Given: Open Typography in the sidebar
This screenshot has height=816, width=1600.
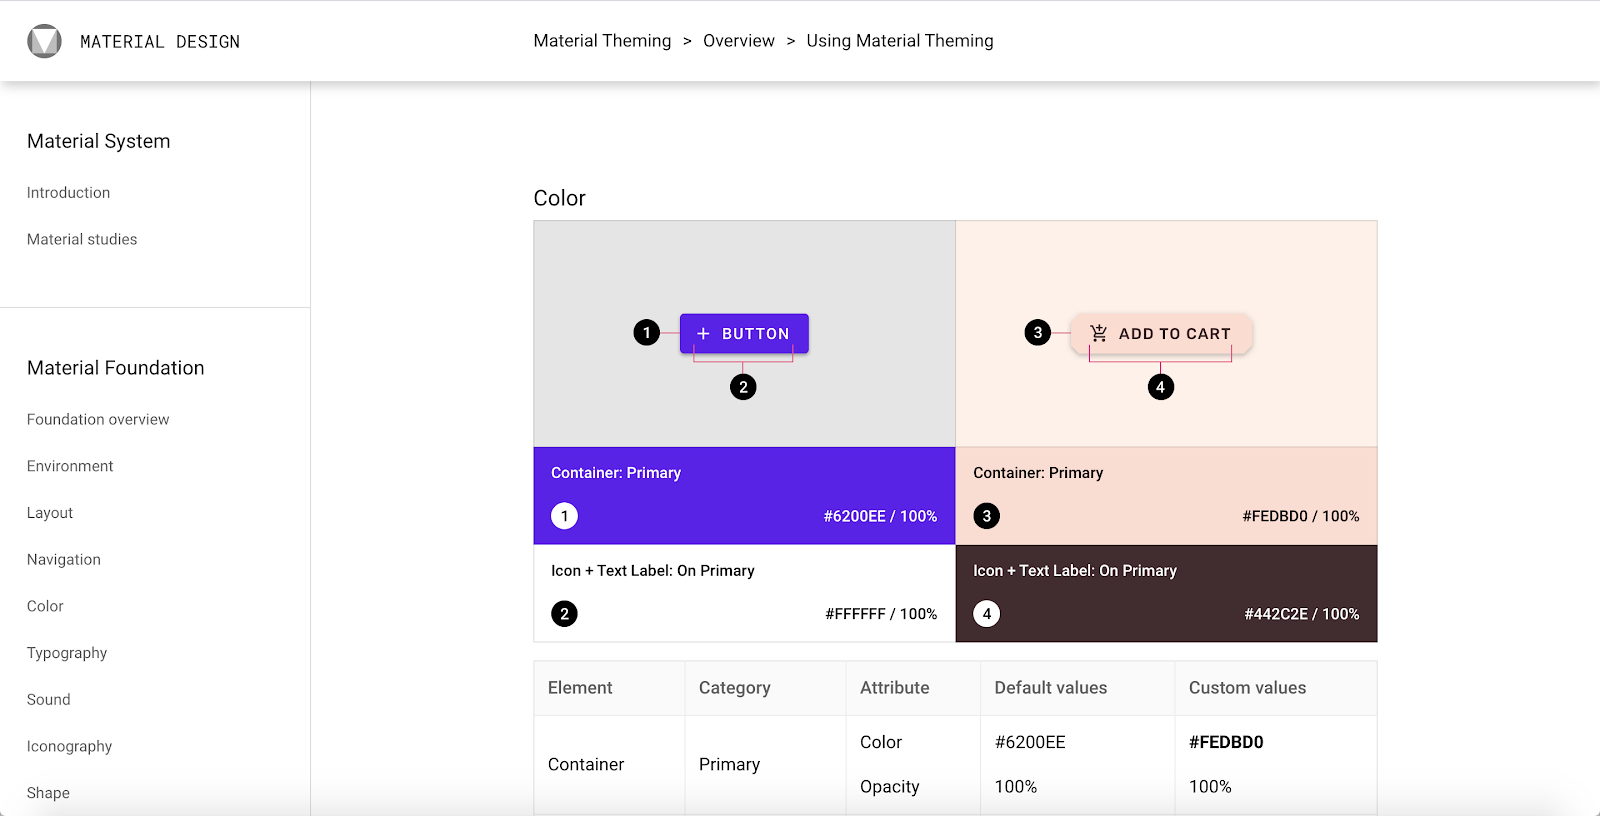Looking at the screenshot, I should 67,653.
